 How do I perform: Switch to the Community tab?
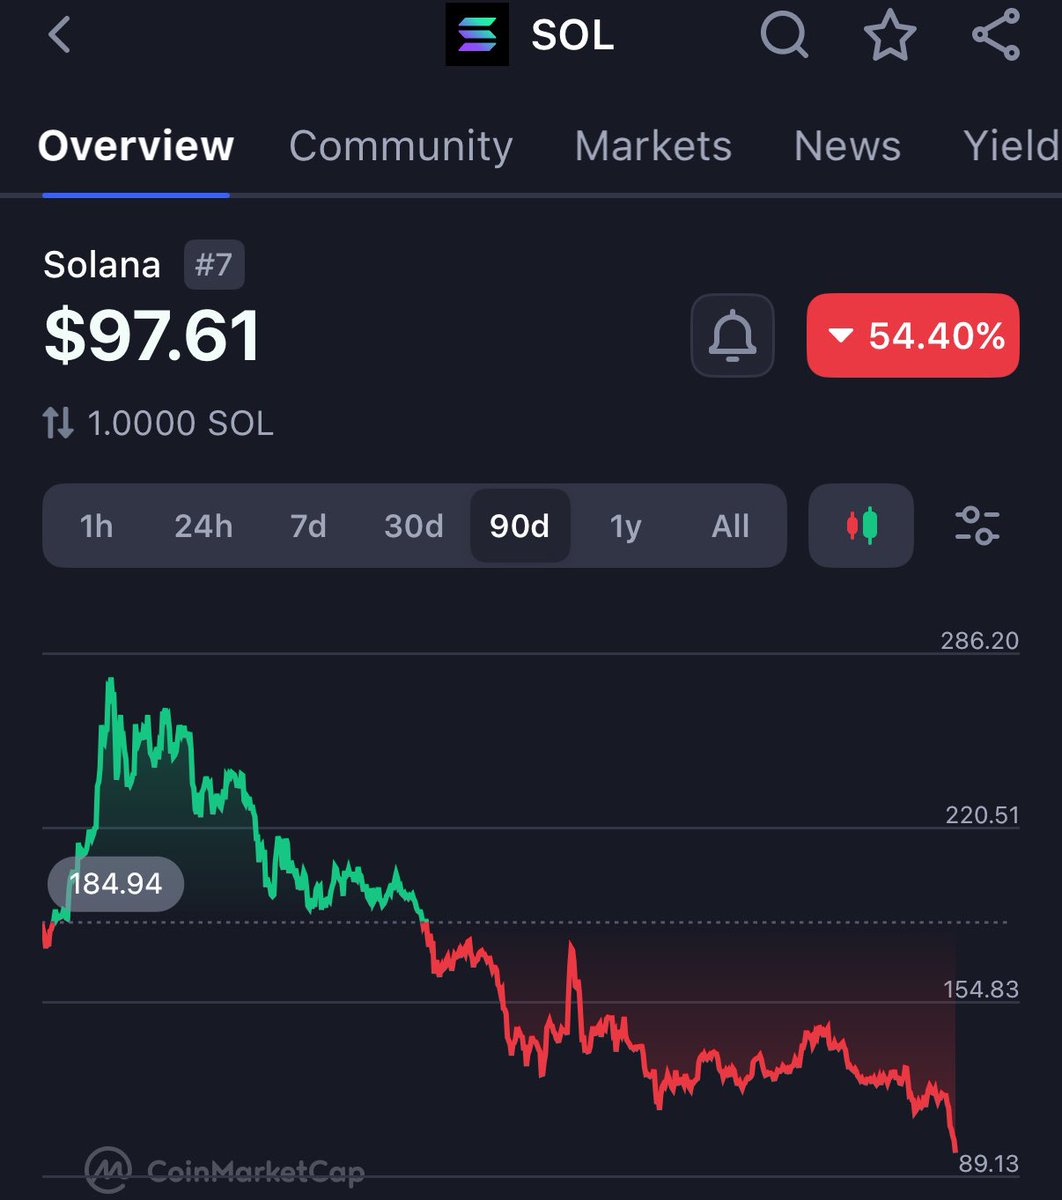[x=401, y=146]
